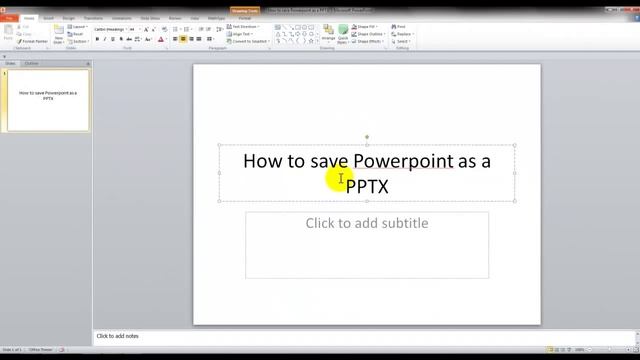Open the Arrange menu
The height and width of the screenshot is (360, 640).
pos(329,34)
